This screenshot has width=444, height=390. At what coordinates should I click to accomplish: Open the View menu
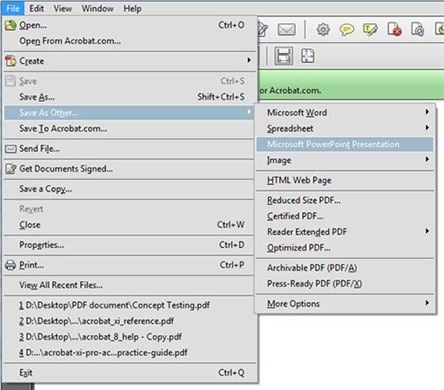coord(63,8)
